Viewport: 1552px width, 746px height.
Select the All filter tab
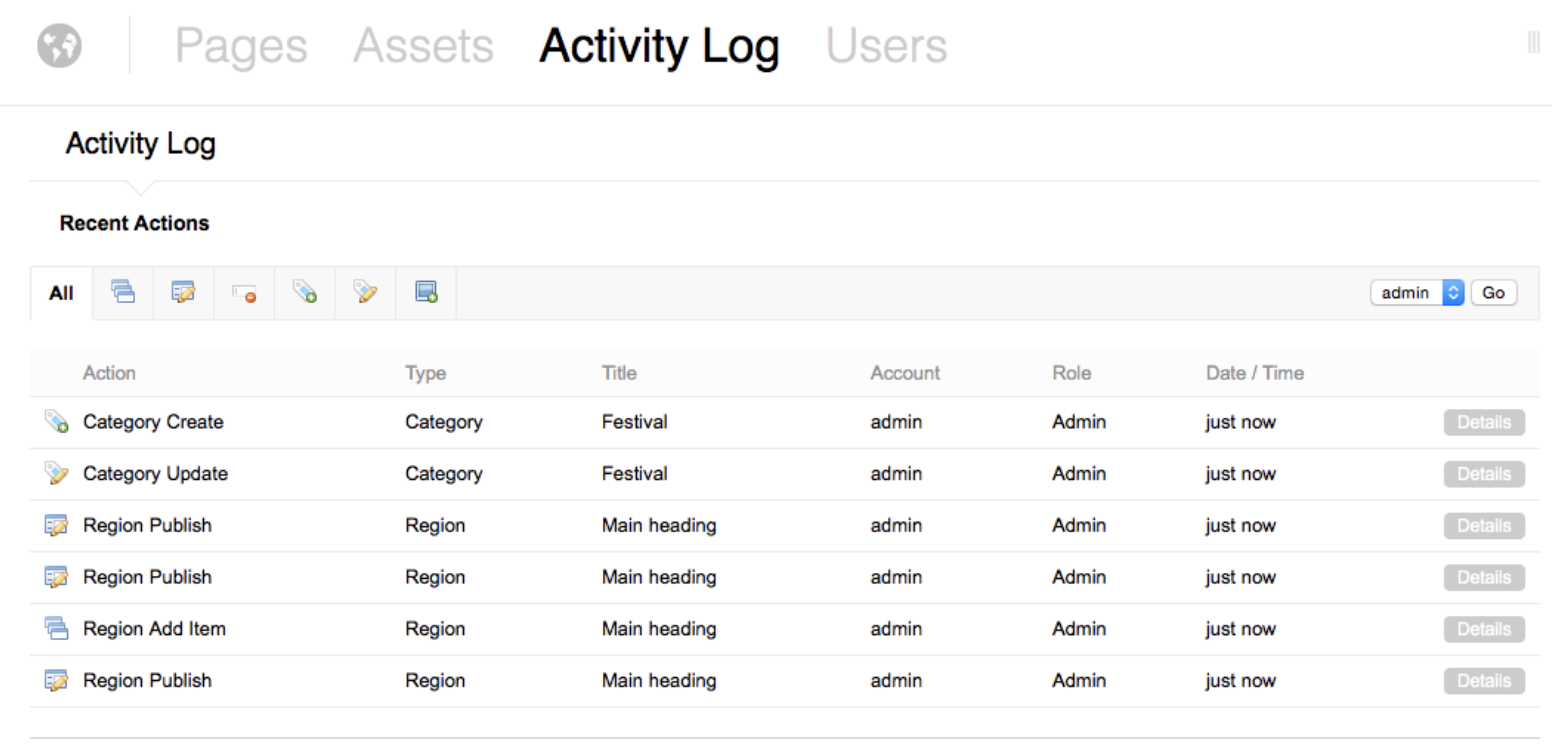click(62, 293)
